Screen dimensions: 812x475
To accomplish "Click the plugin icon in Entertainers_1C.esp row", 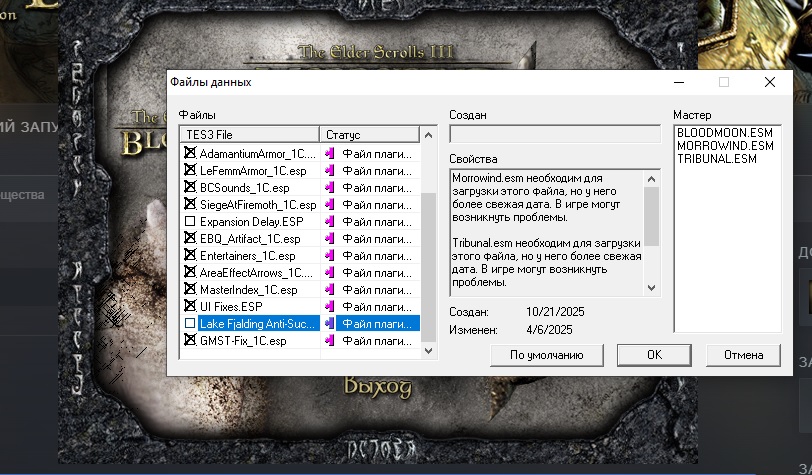I will click(x=329, y=256).
